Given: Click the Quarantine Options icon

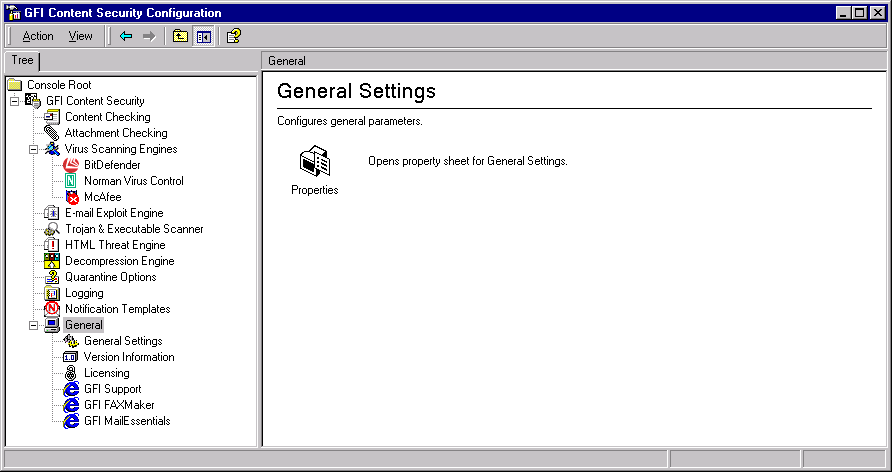Looking at the screenshot, I should (x=52, y=277).
